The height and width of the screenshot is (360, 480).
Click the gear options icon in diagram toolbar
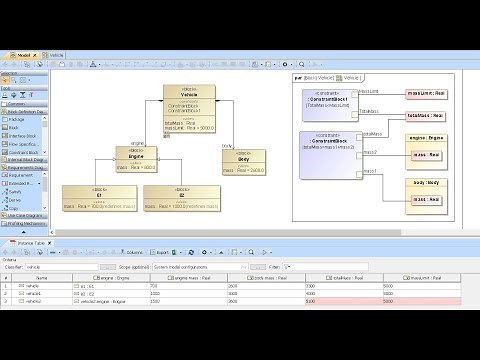(285, 64)
